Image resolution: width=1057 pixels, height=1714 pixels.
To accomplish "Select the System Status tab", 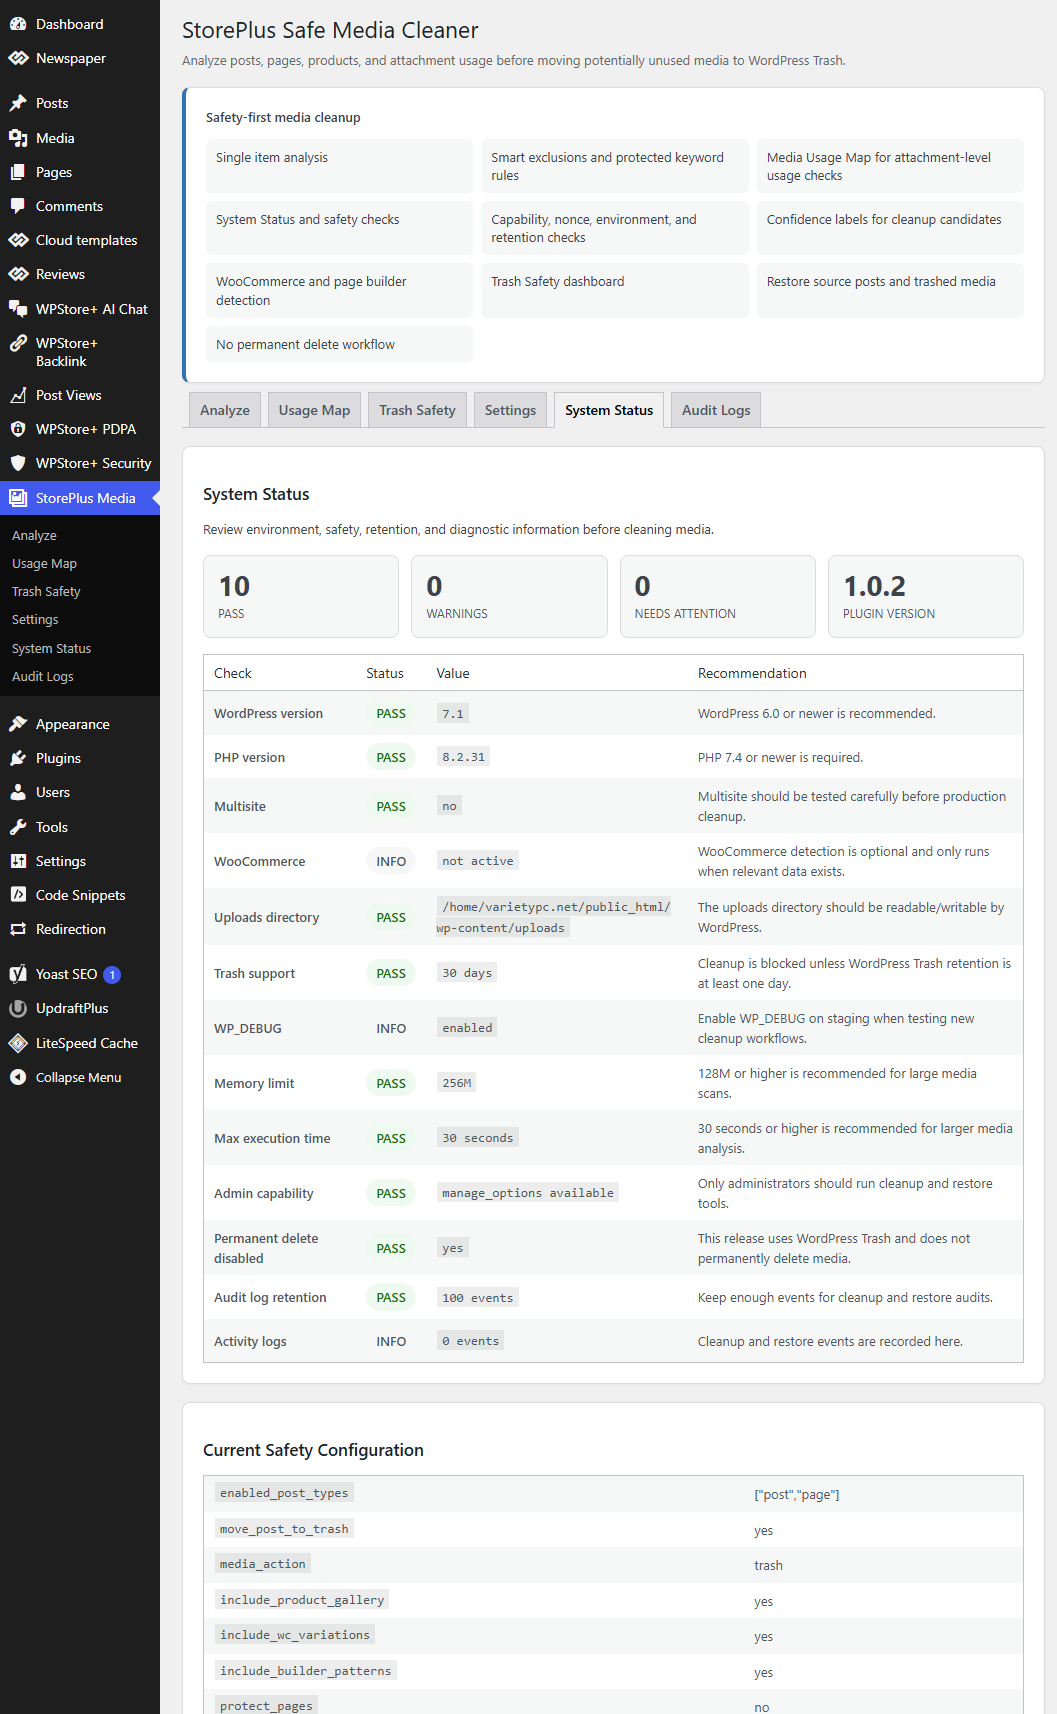I will [x=609, y=410].
